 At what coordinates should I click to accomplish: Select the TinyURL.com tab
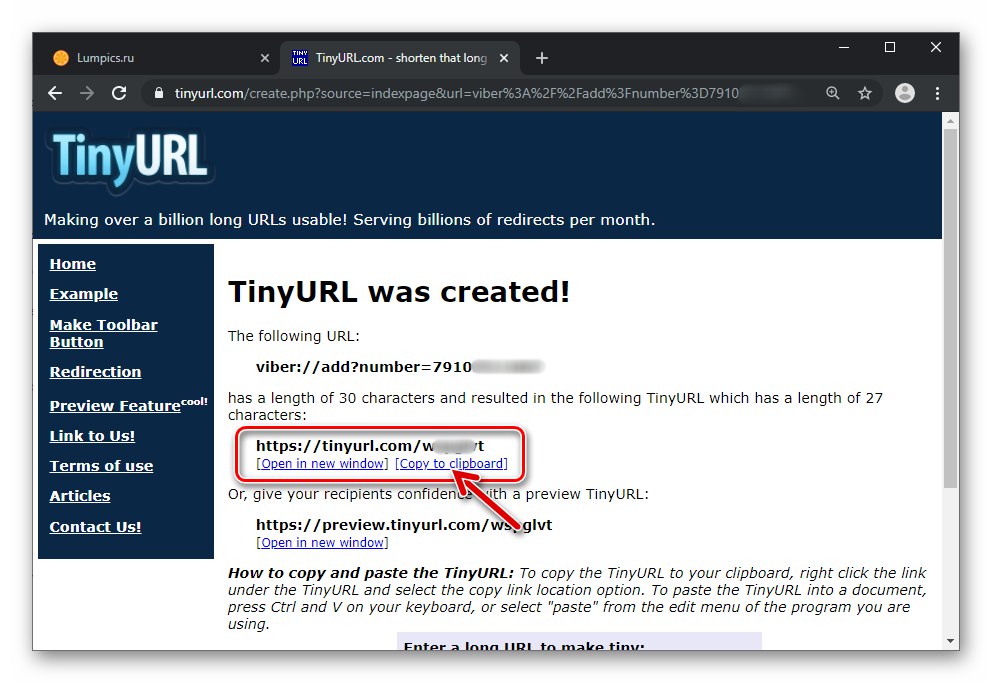(400, 58)
